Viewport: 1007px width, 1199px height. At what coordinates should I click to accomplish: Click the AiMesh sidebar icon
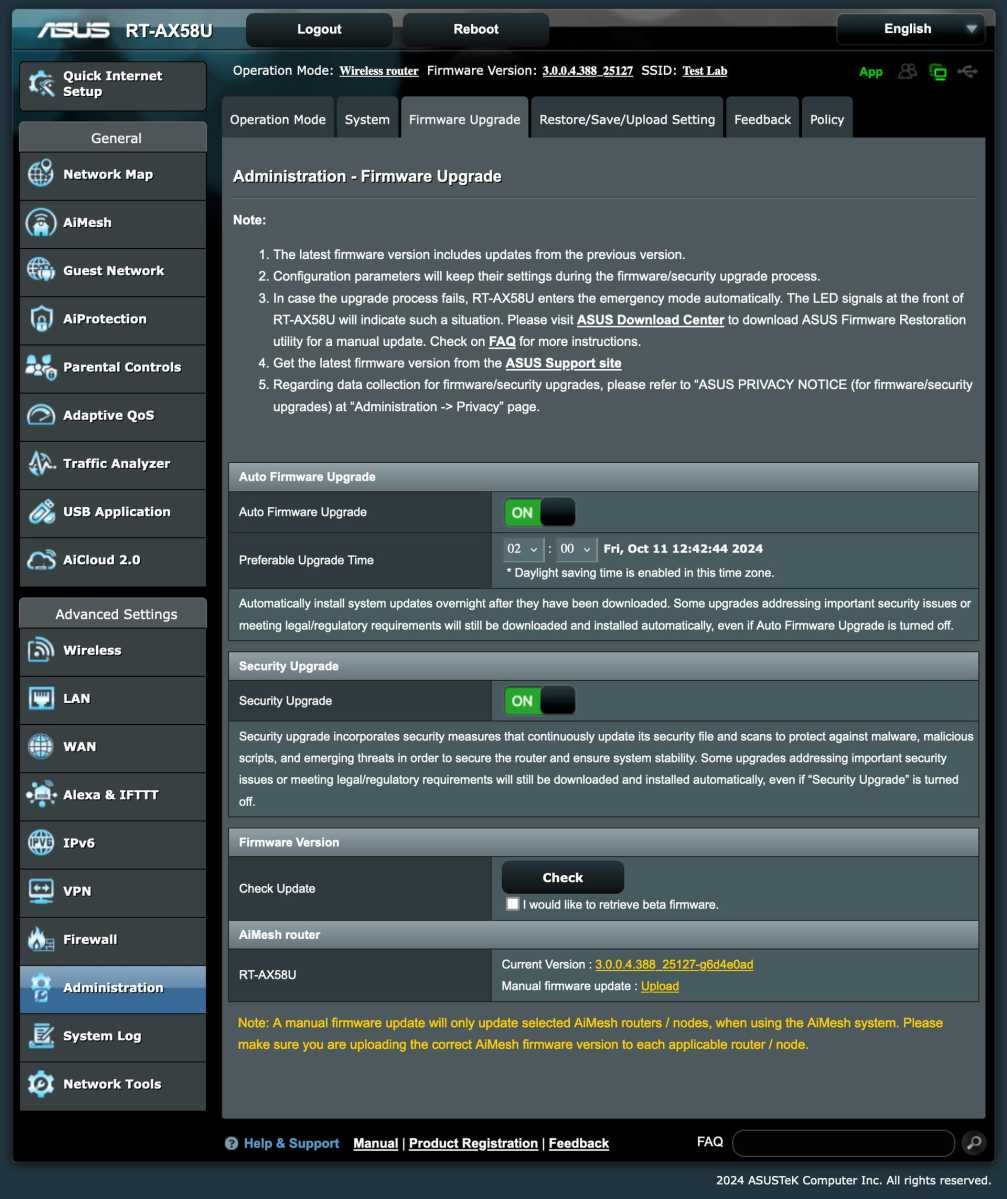coord(41,223)
